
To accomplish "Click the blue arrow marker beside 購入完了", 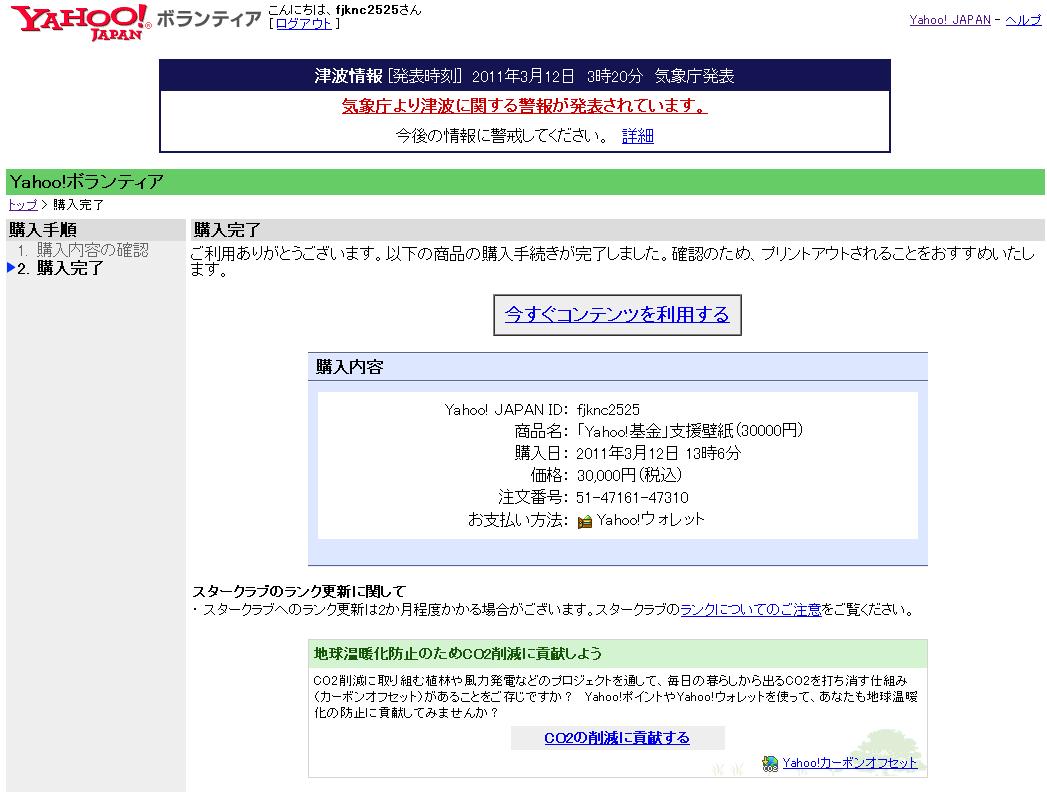I will (x=11, y=268).
